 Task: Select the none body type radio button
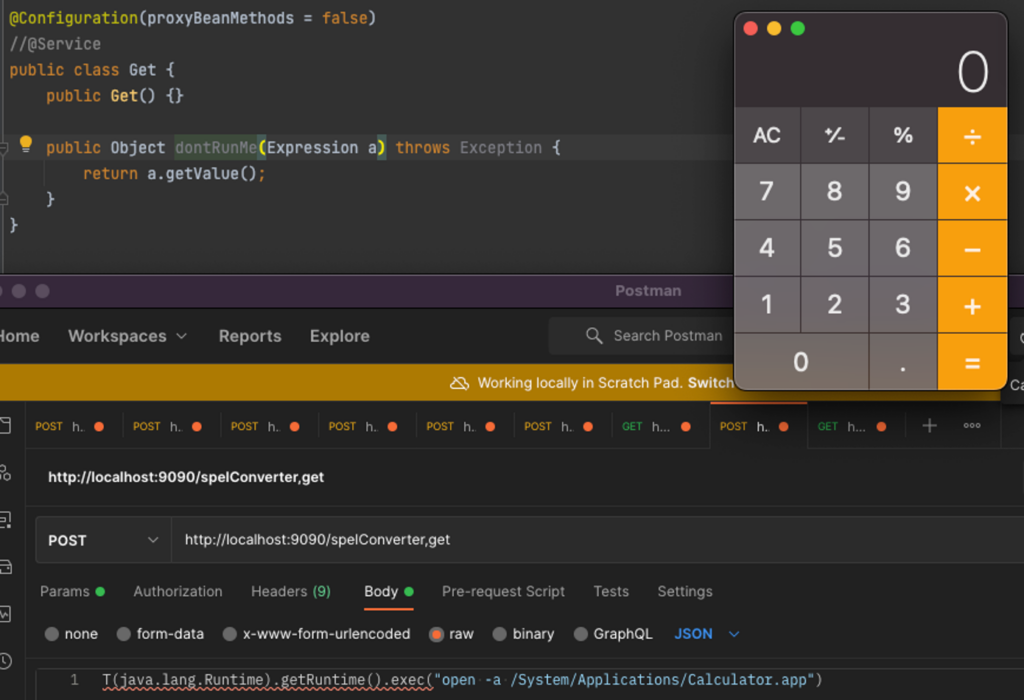click(x=52, y=634)
